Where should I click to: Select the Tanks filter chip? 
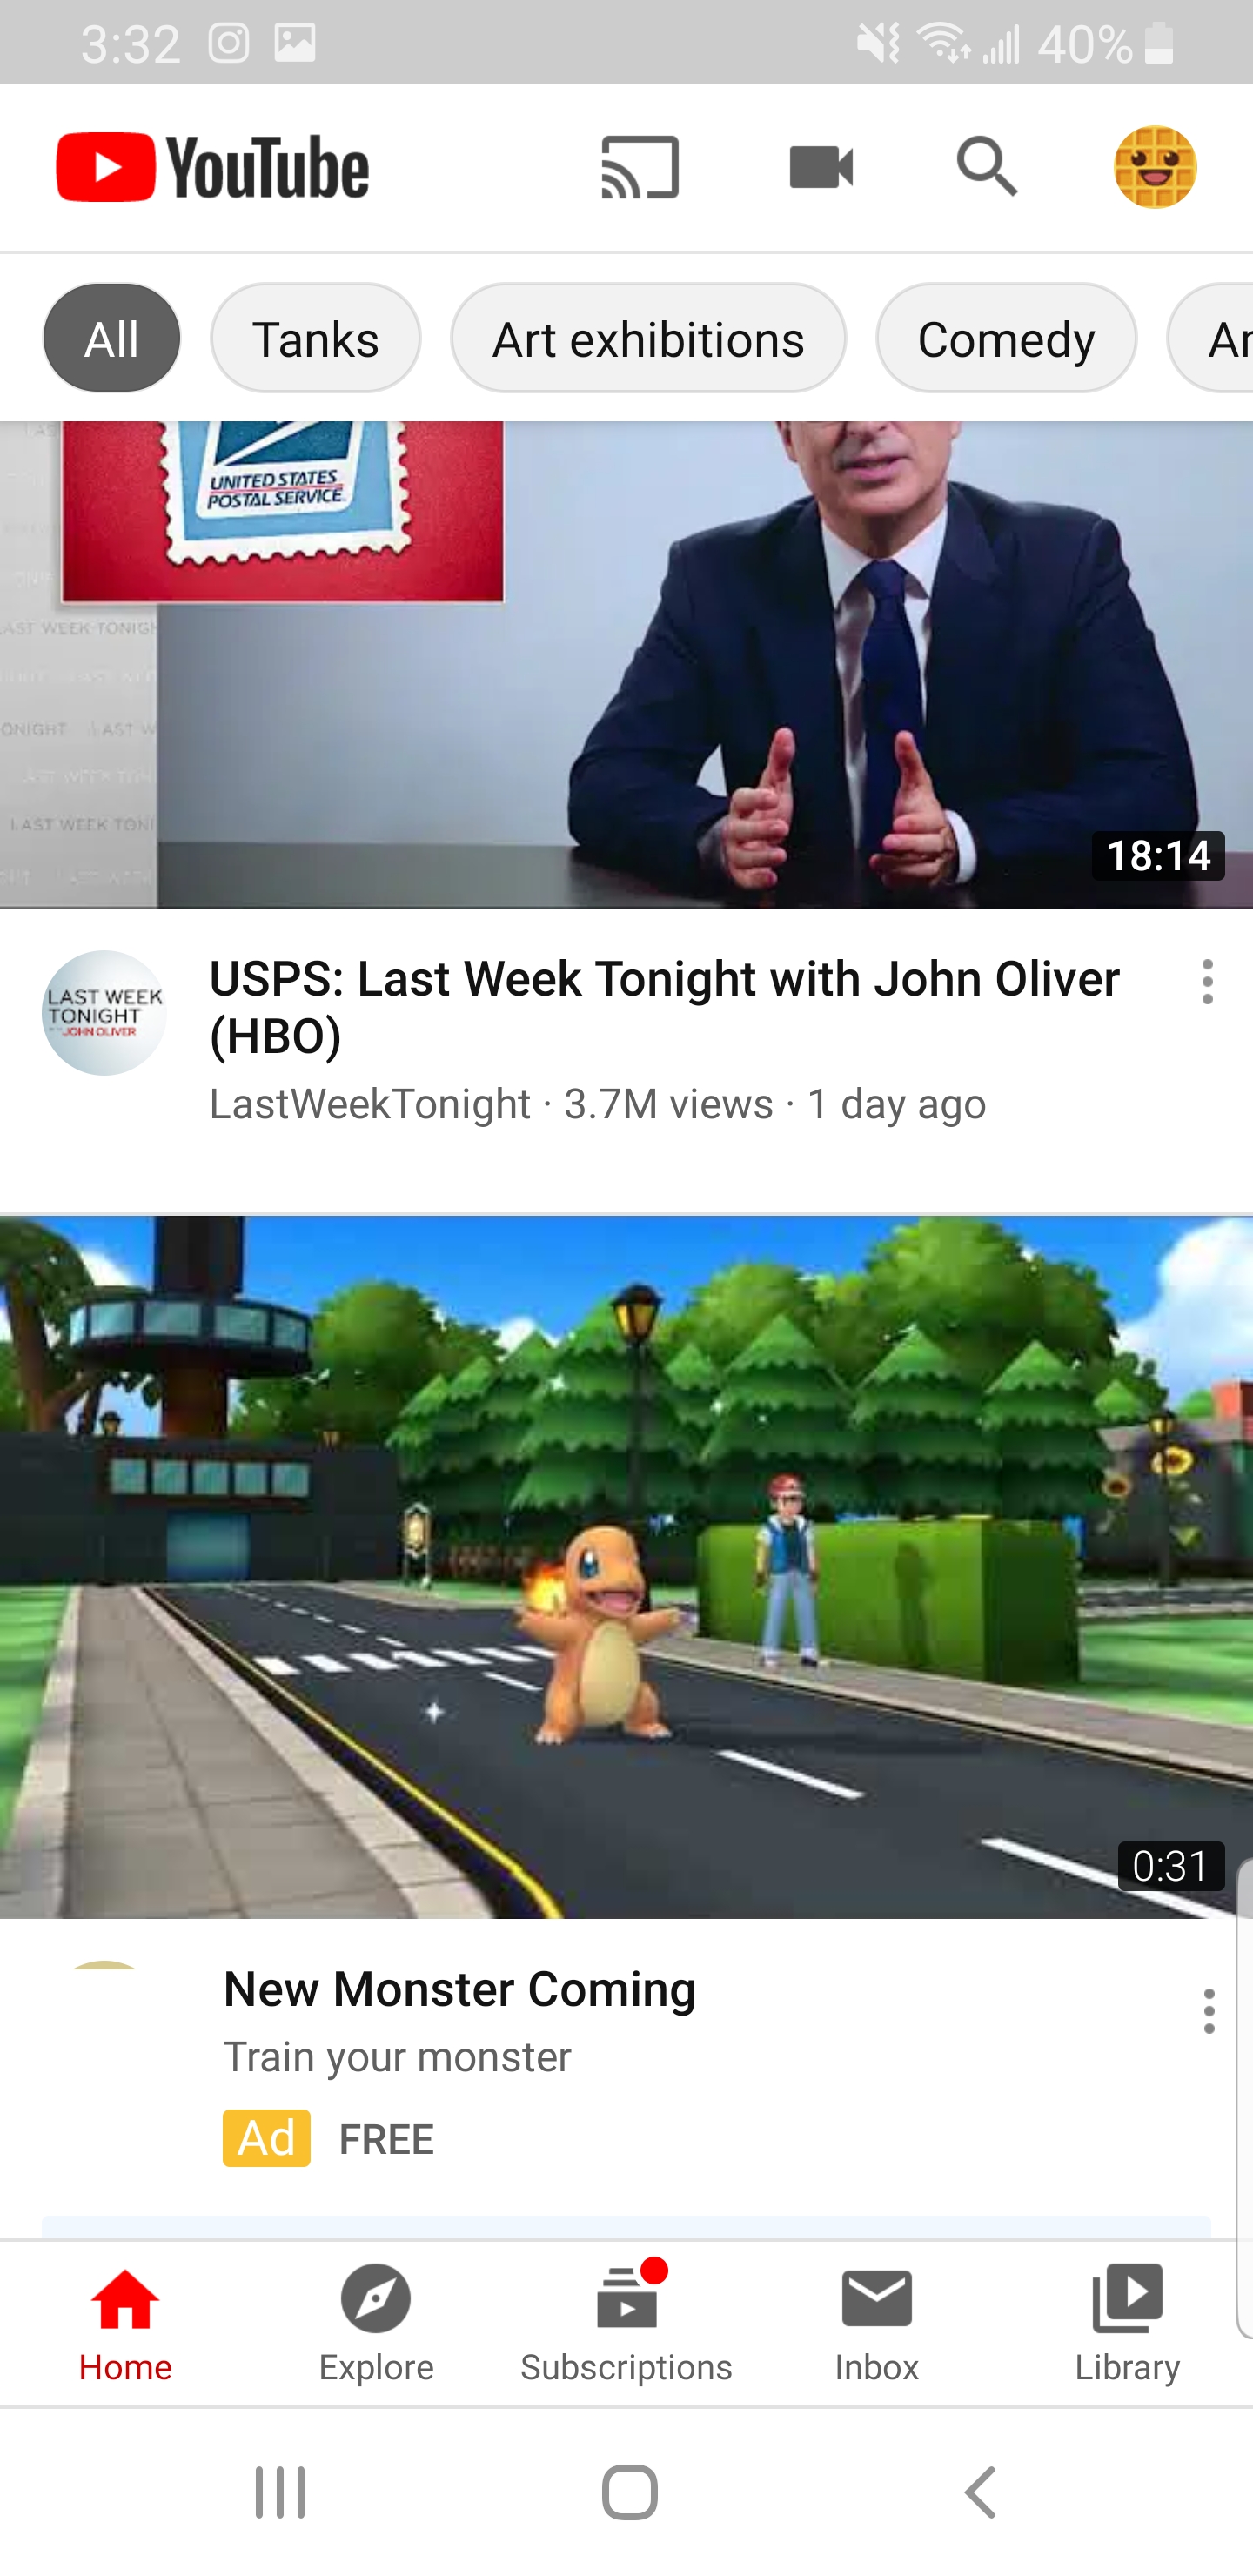click(x=316, y=339)
